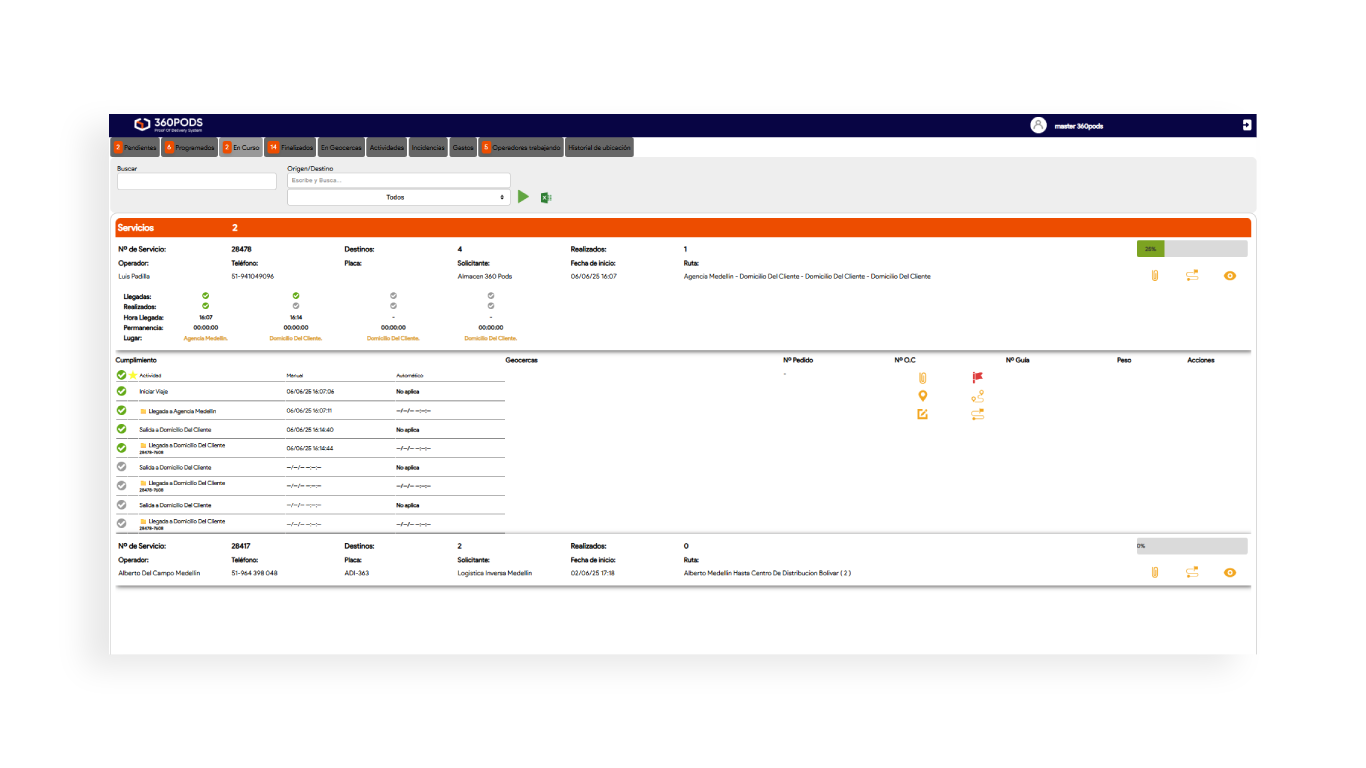Toggle the header check in Cumplimiento list
This screenshot has height=768, width=1366.
pyautogui.click(x=121, y=375)
